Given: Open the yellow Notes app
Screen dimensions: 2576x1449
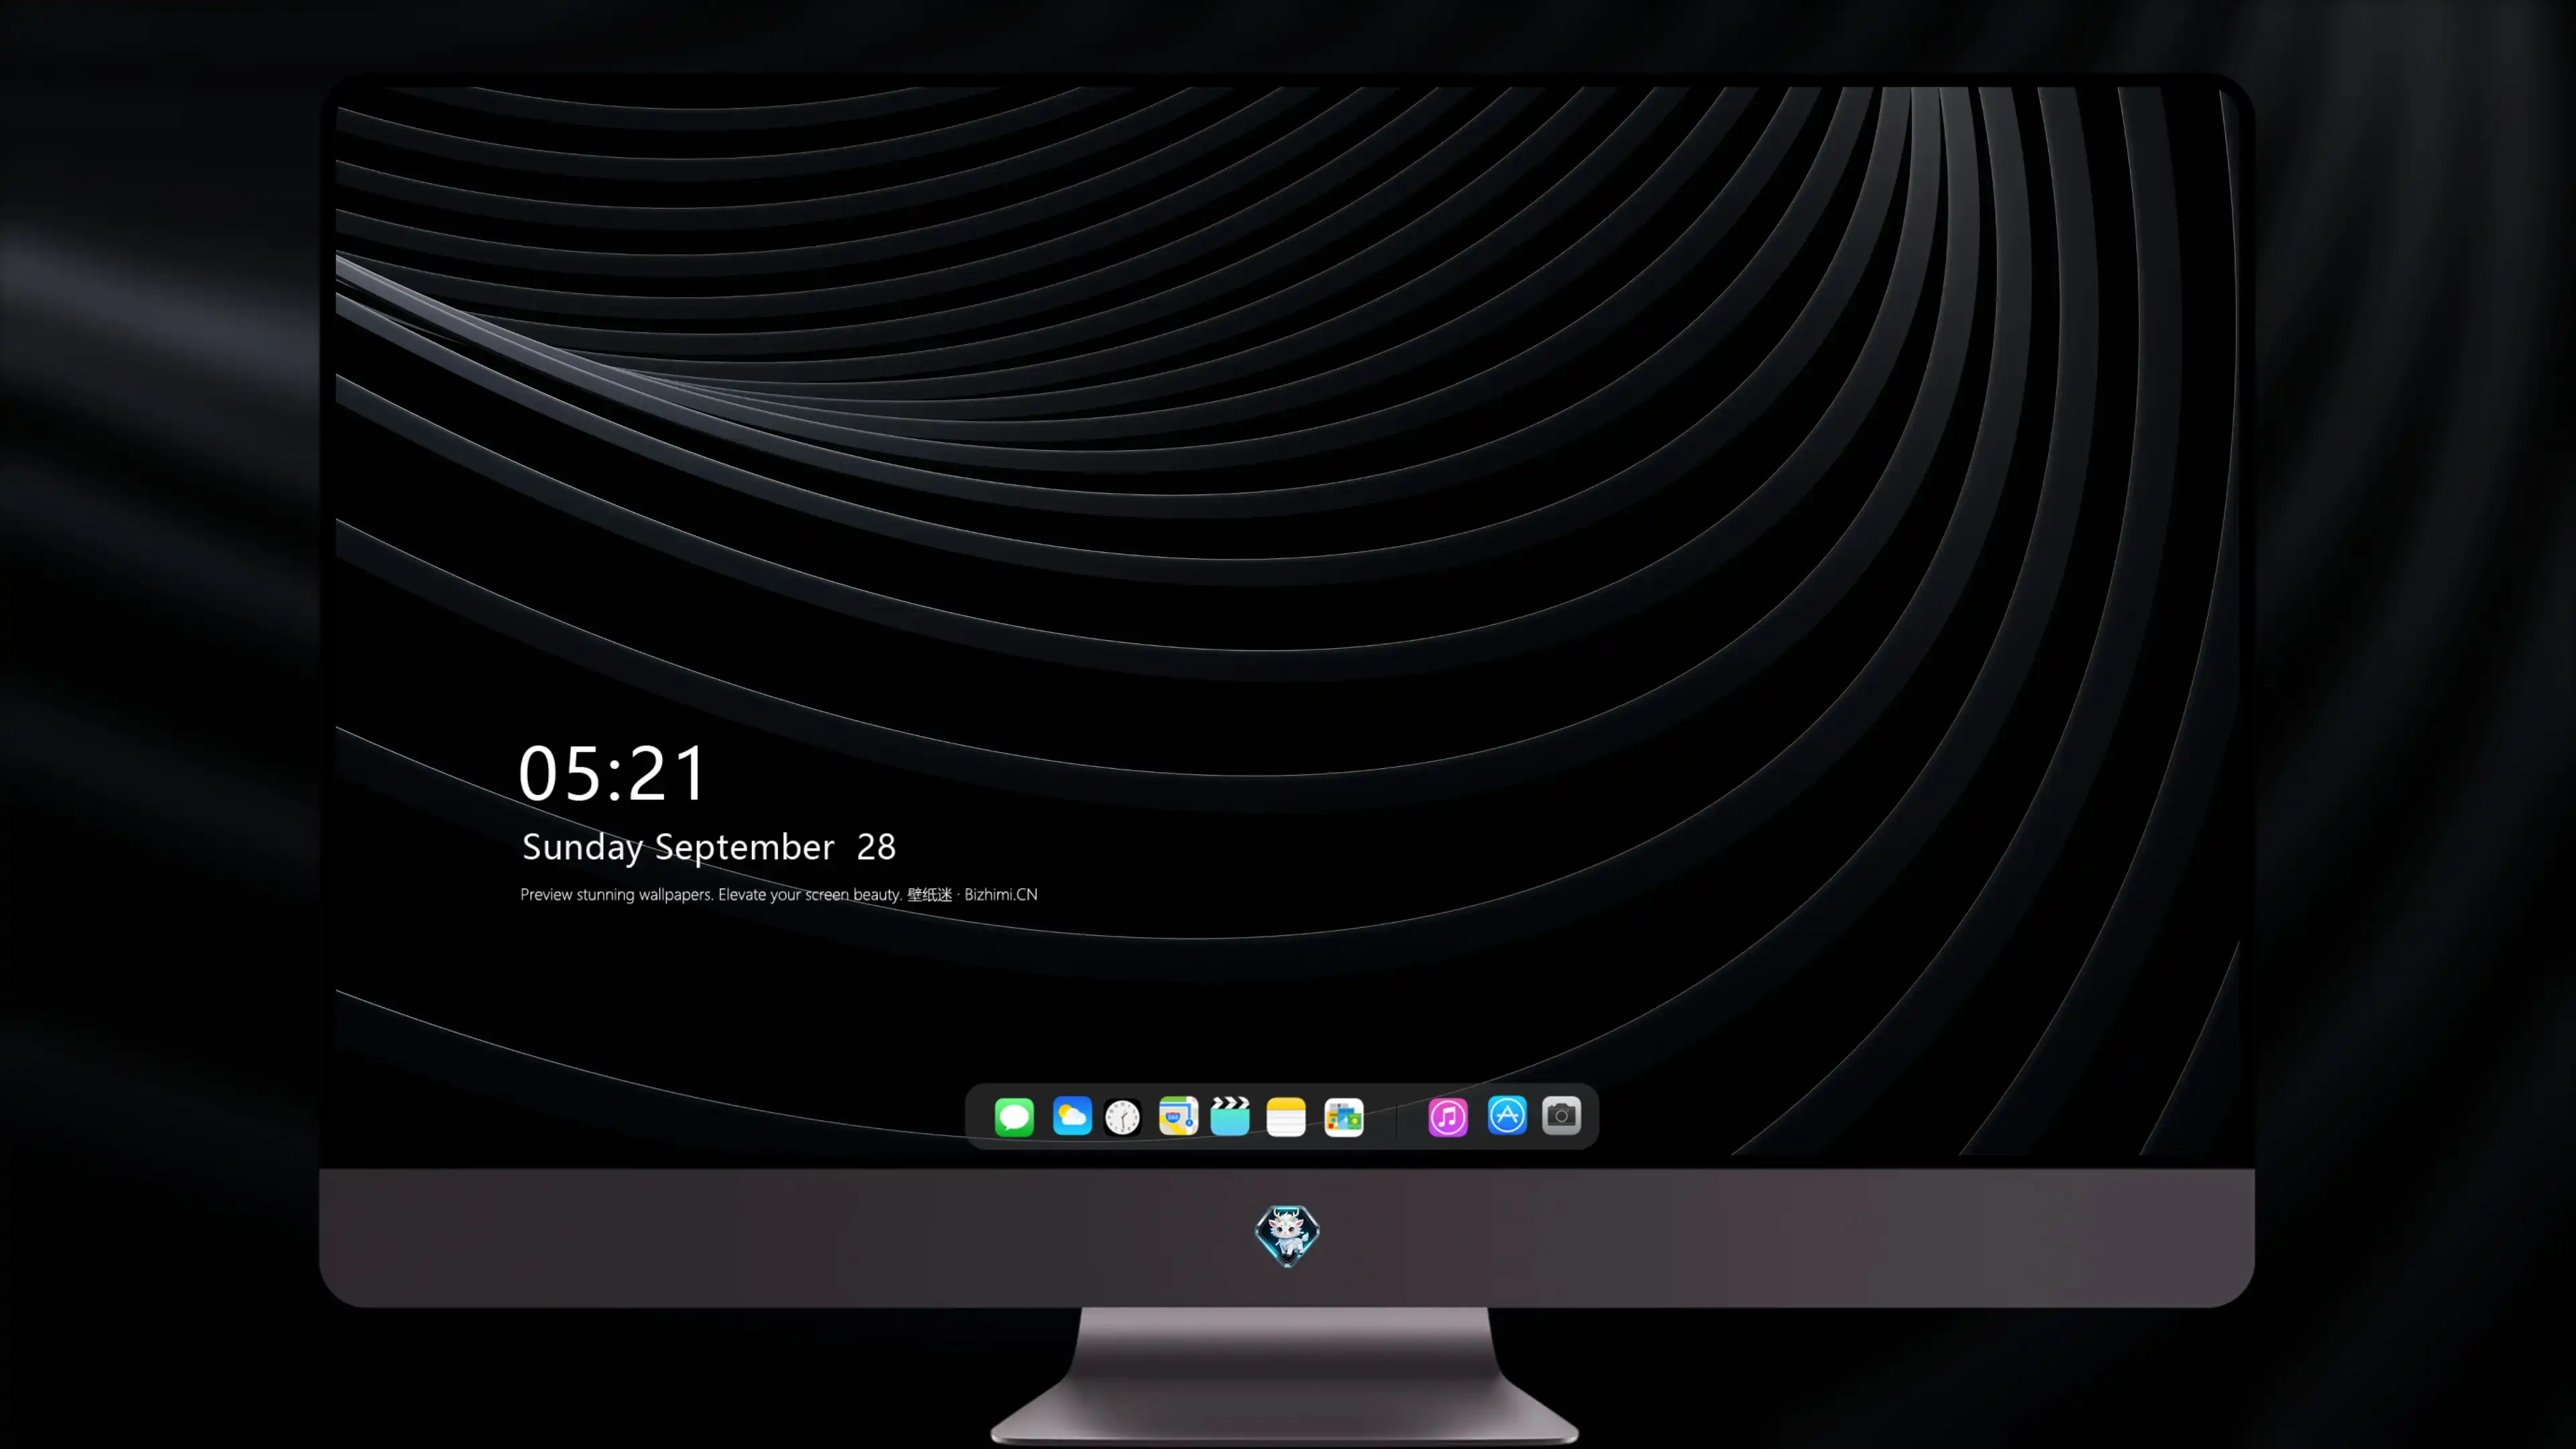Looking at the screenshot, I should point(1286,1116).
